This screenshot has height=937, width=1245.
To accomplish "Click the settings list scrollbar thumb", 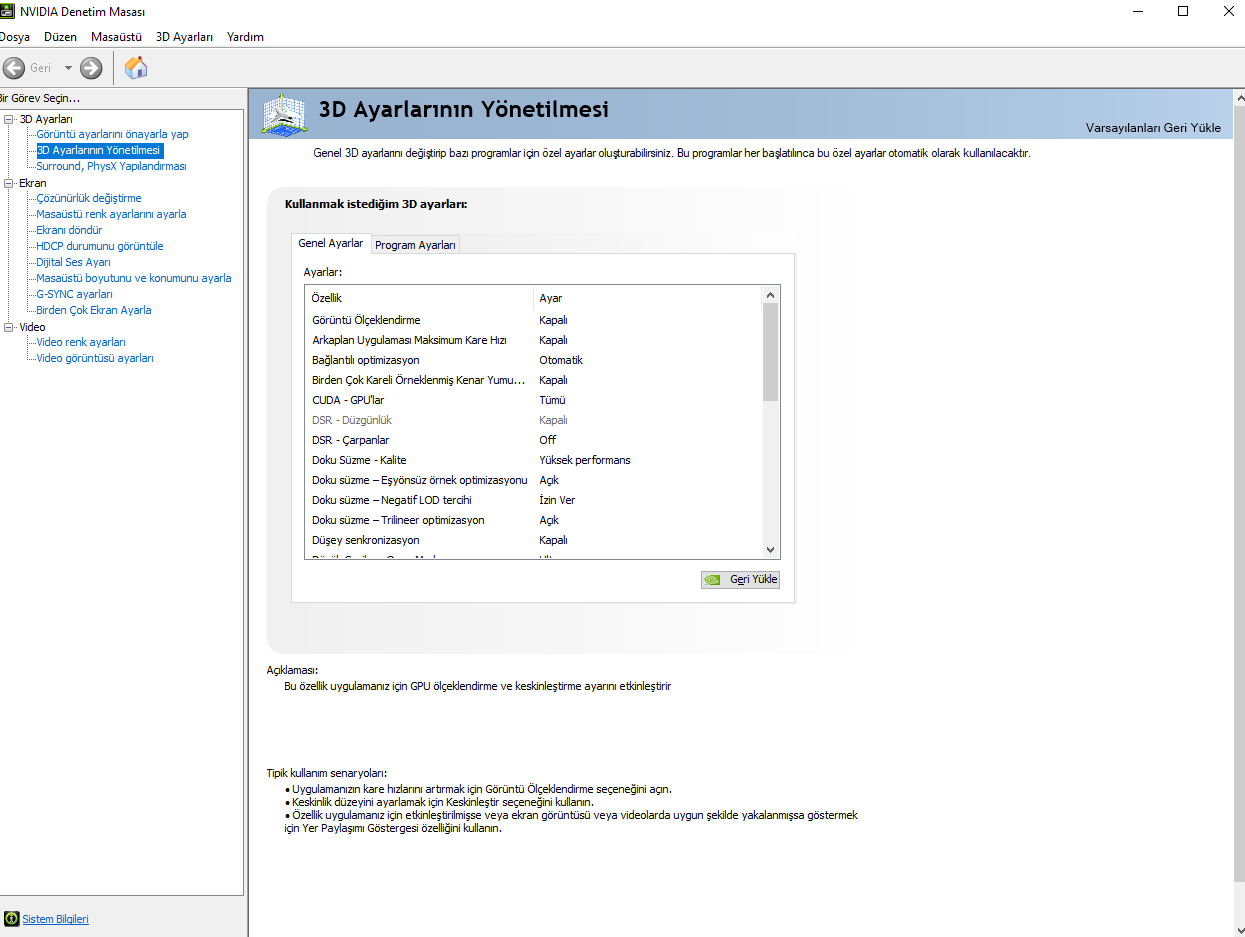I will tap(770, 352).
